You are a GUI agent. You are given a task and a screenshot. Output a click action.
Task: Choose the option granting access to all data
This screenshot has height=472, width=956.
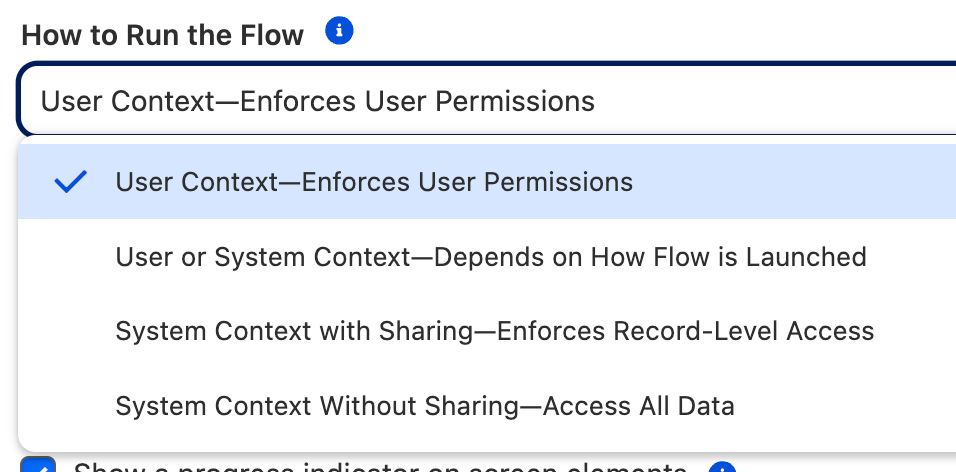487,406
